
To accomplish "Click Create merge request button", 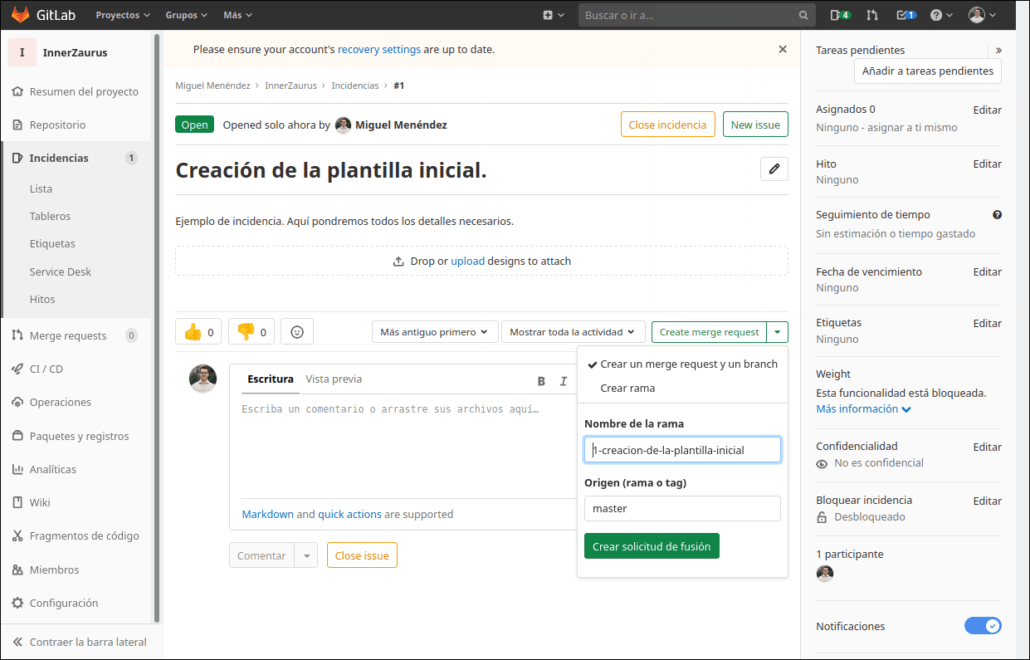I will point(709,332).
